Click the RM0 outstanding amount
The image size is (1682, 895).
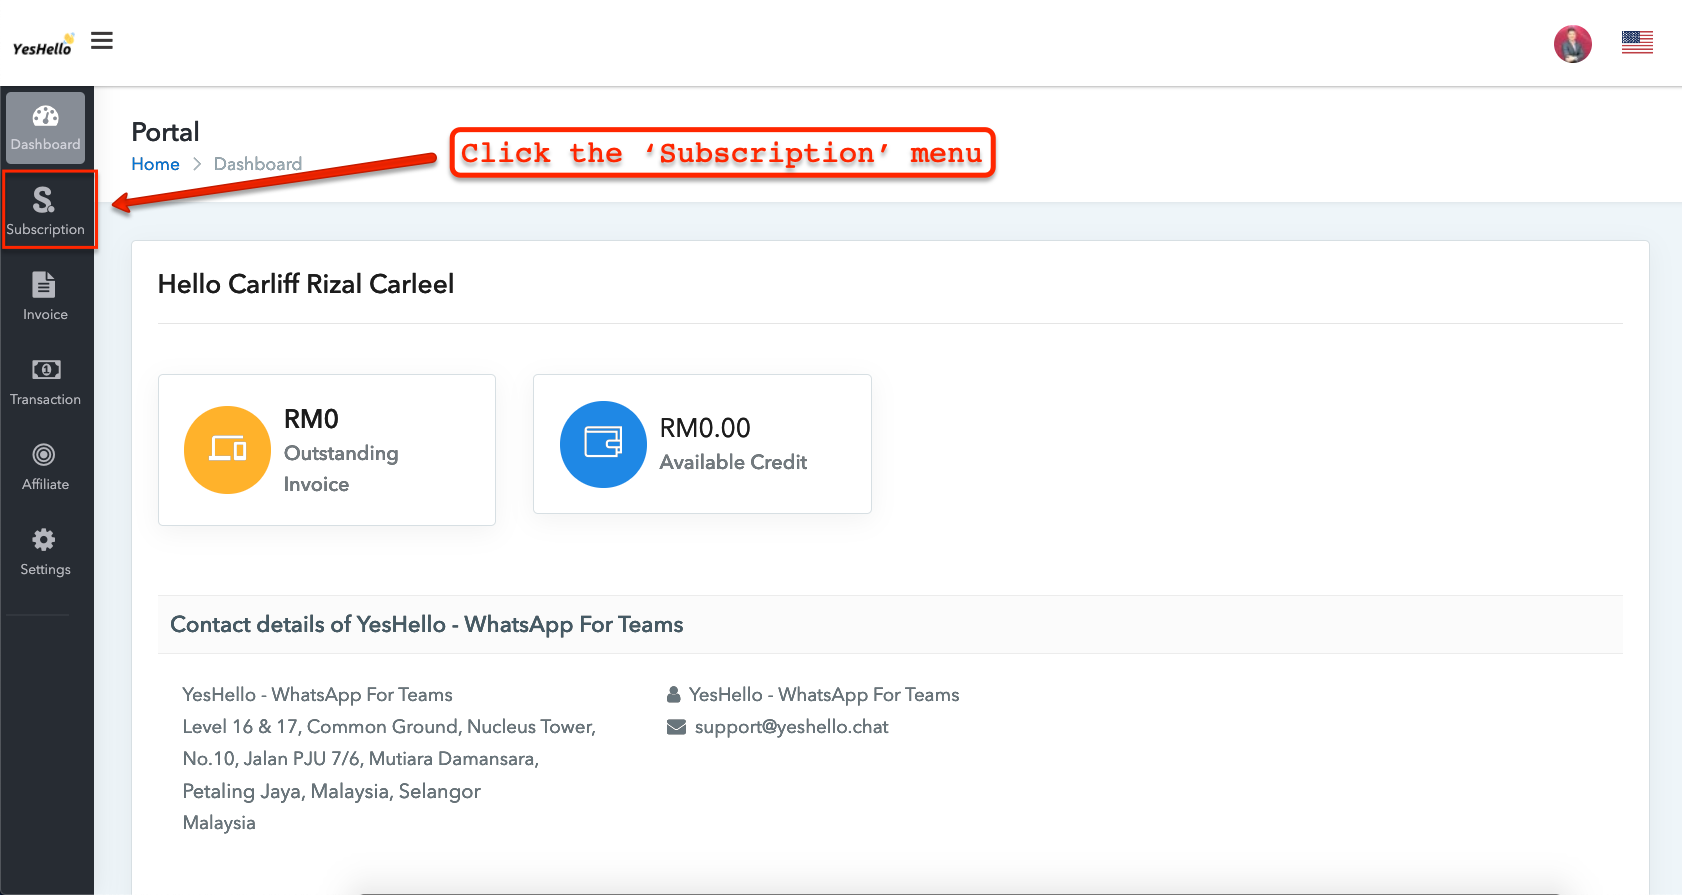tap(311, 419)
